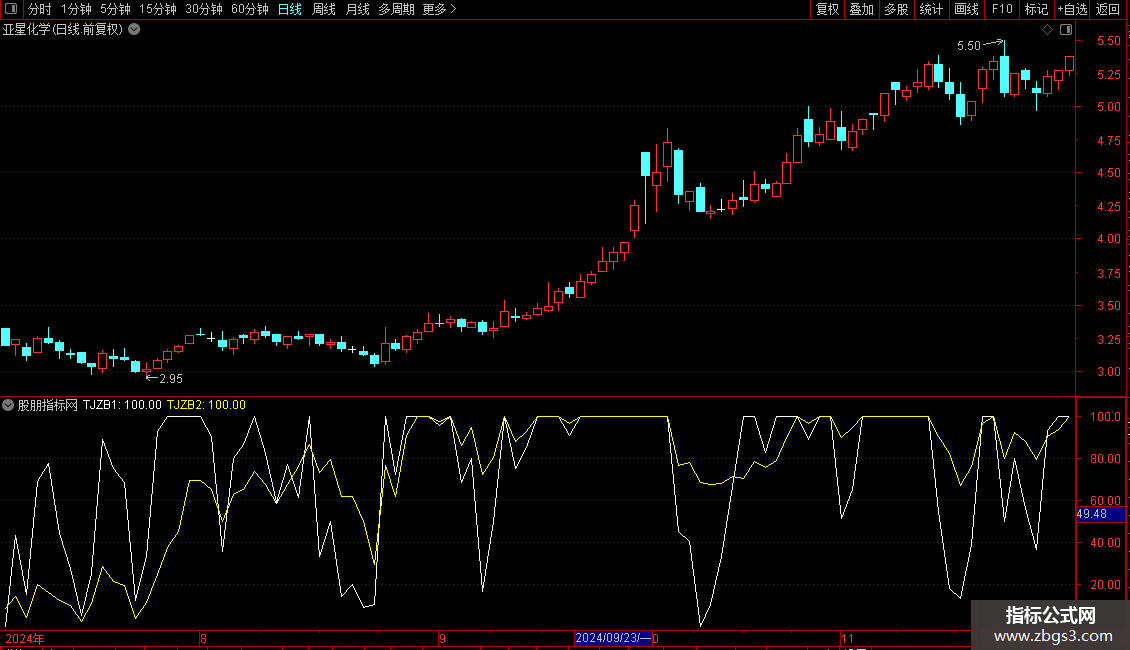Switch to 周线 weekly chart
The height and width of the screenshot is (650, 1130).
(x=324, y=9)
